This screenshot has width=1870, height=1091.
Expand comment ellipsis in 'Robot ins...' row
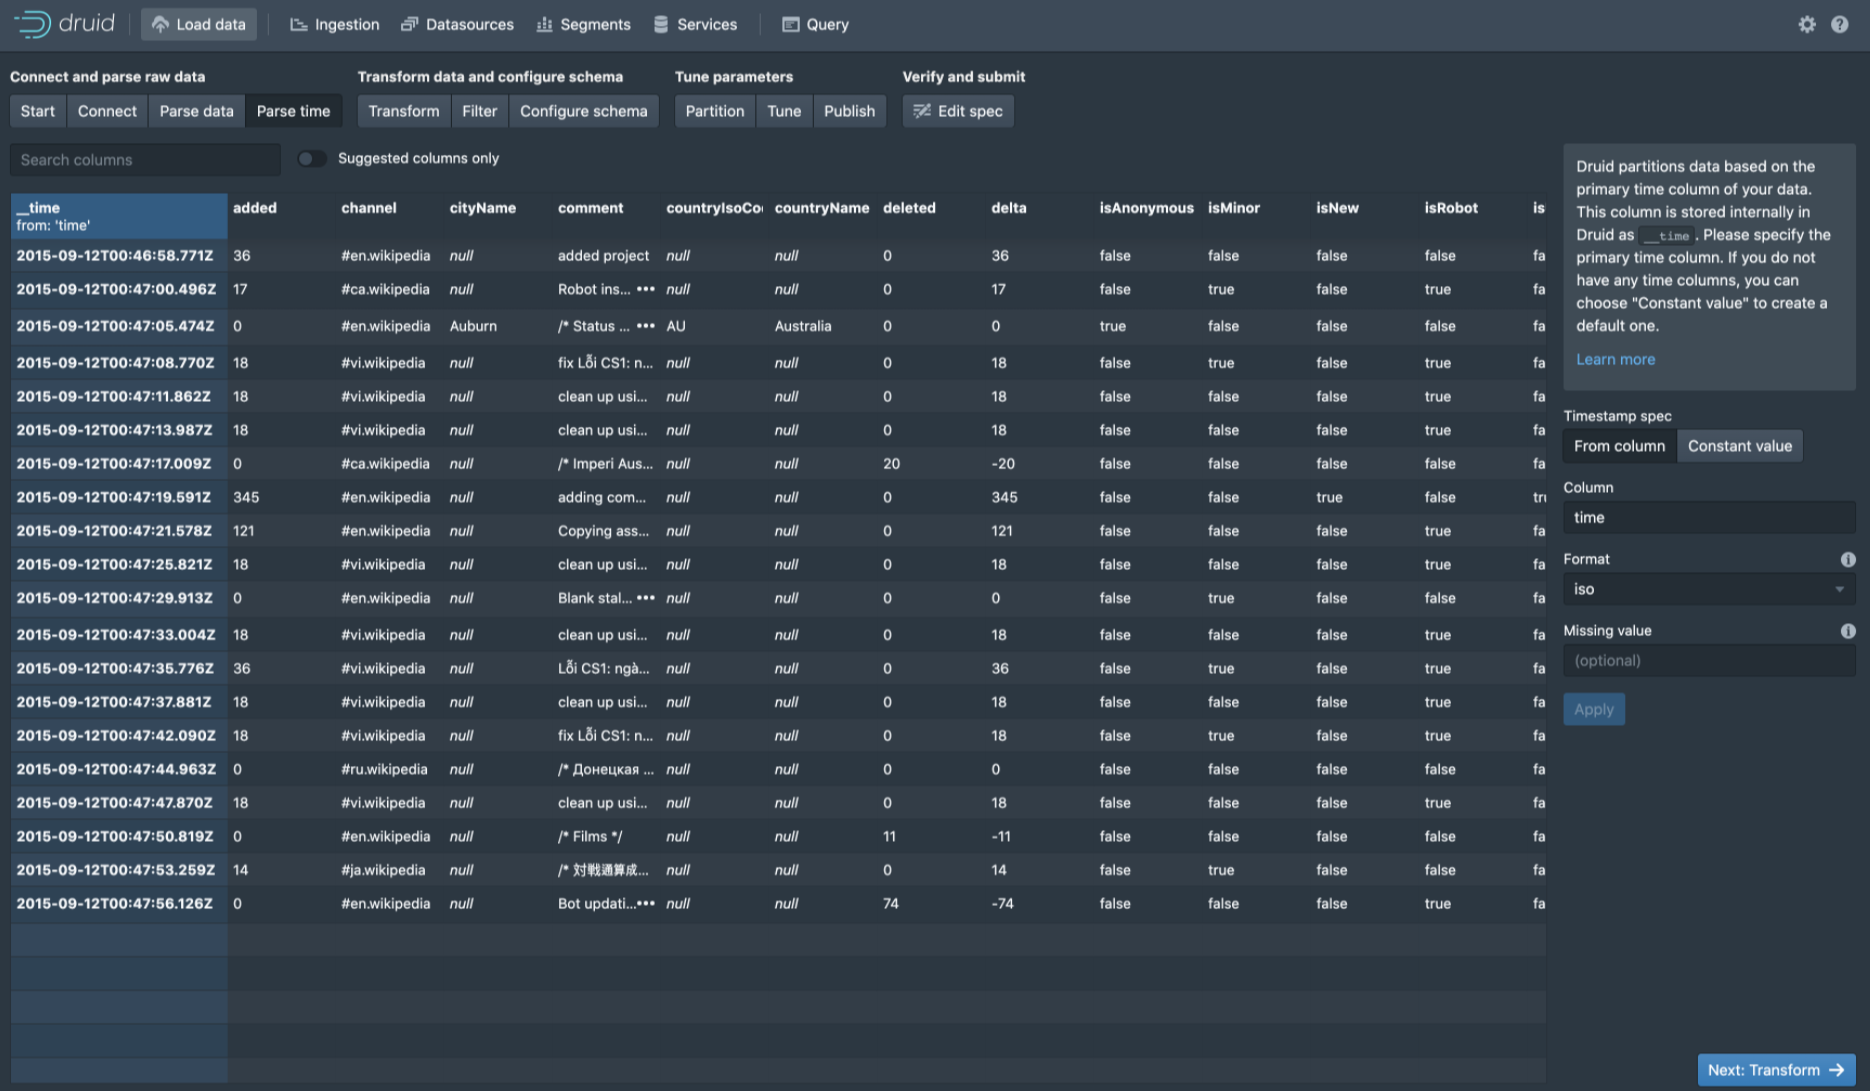point(646,289)
